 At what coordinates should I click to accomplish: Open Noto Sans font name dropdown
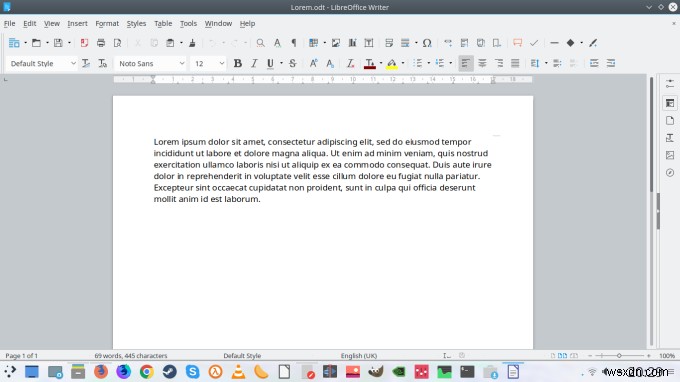tap(182, 64)
